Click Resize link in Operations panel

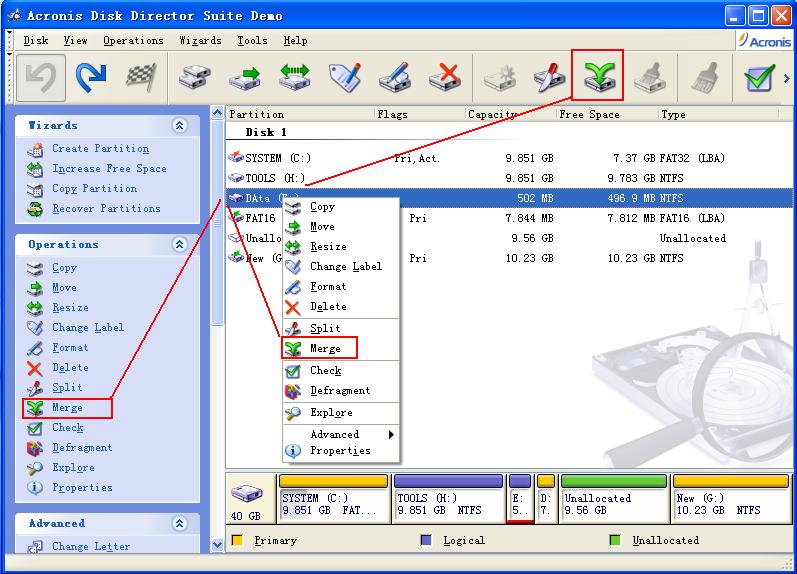click(x=71, y=308)
